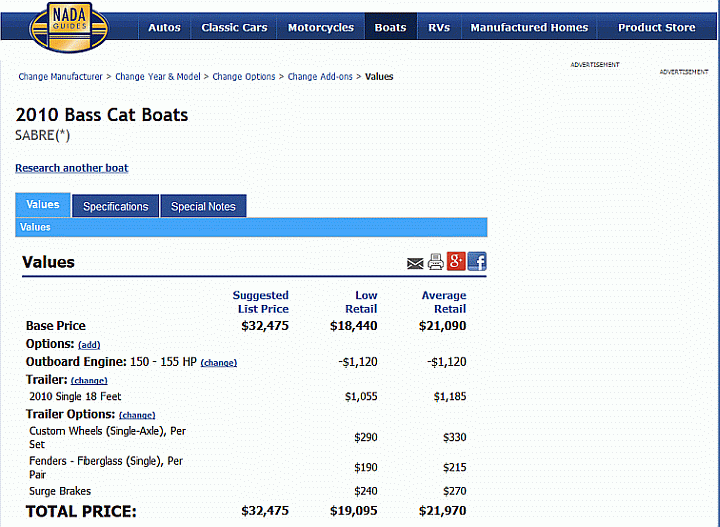The width and height of the screenshot is (720, 527).
Task: Click the 2010 Single 18 Feet trailer row
Action: [x=75, y=397]
